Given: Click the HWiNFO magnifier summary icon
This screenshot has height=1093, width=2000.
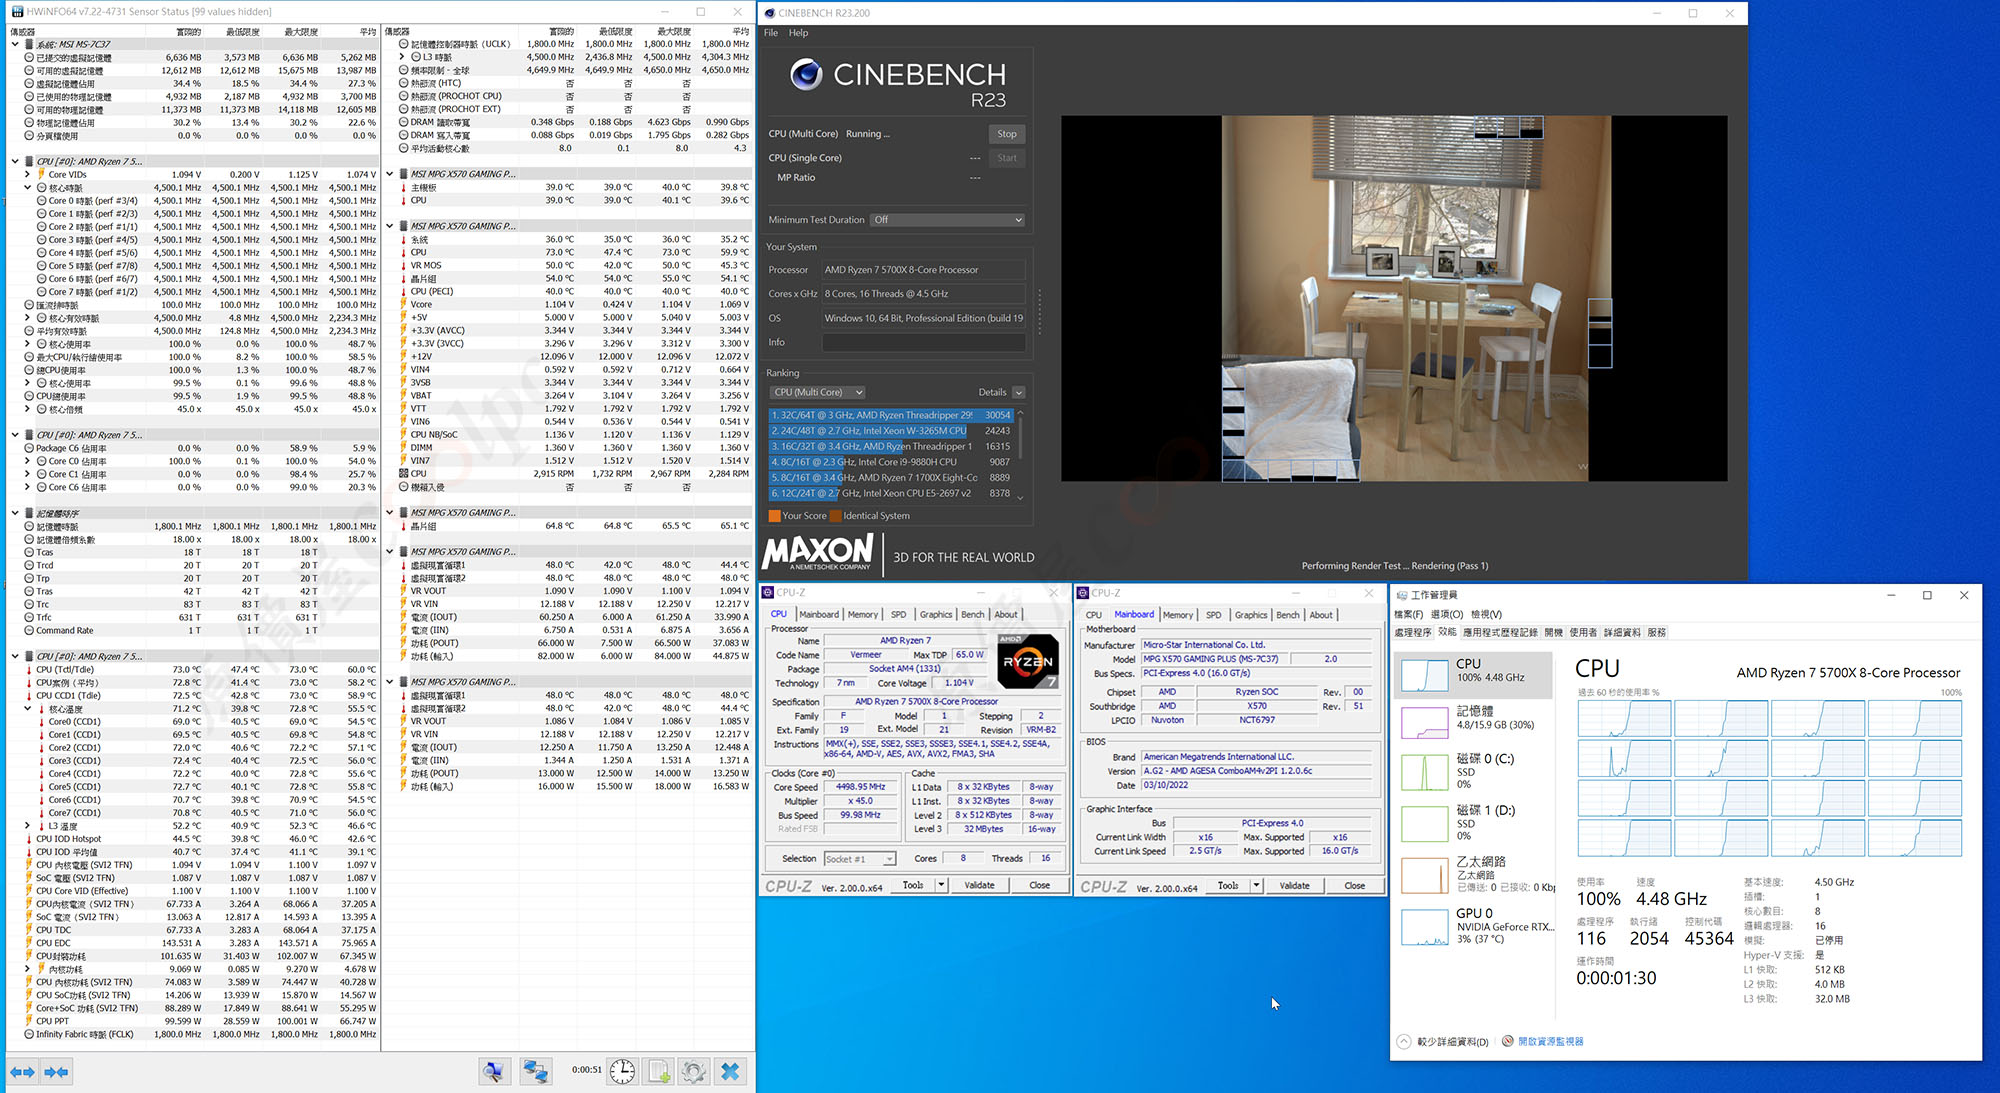Looking at the screenshot, I should click(493, 1072).
